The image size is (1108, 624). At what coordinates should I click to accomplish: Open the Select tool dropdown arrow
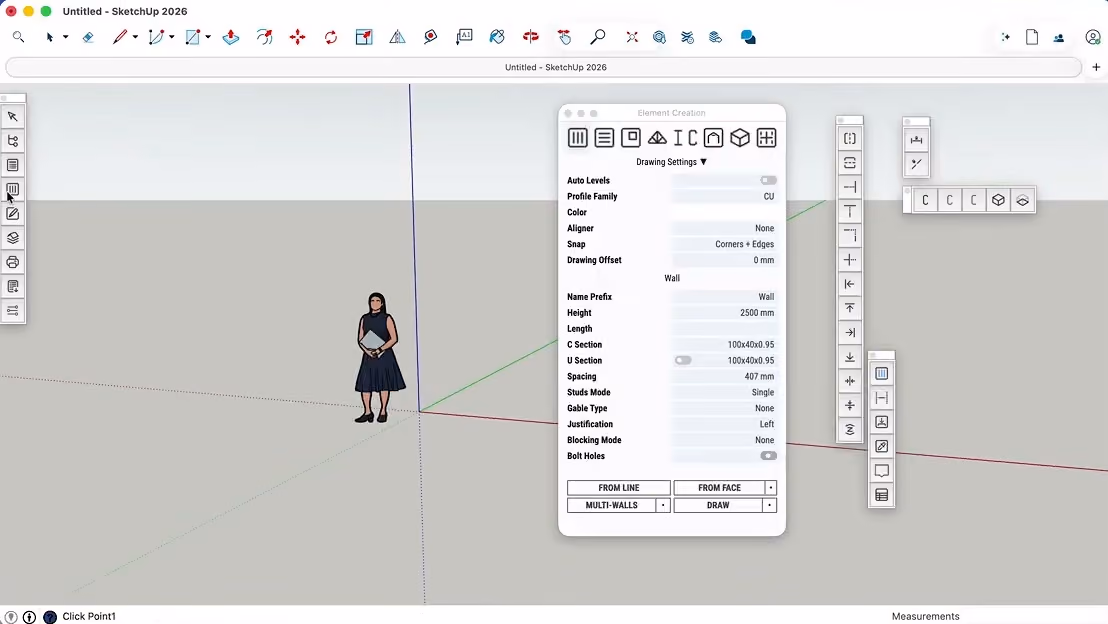coord(66,37)
